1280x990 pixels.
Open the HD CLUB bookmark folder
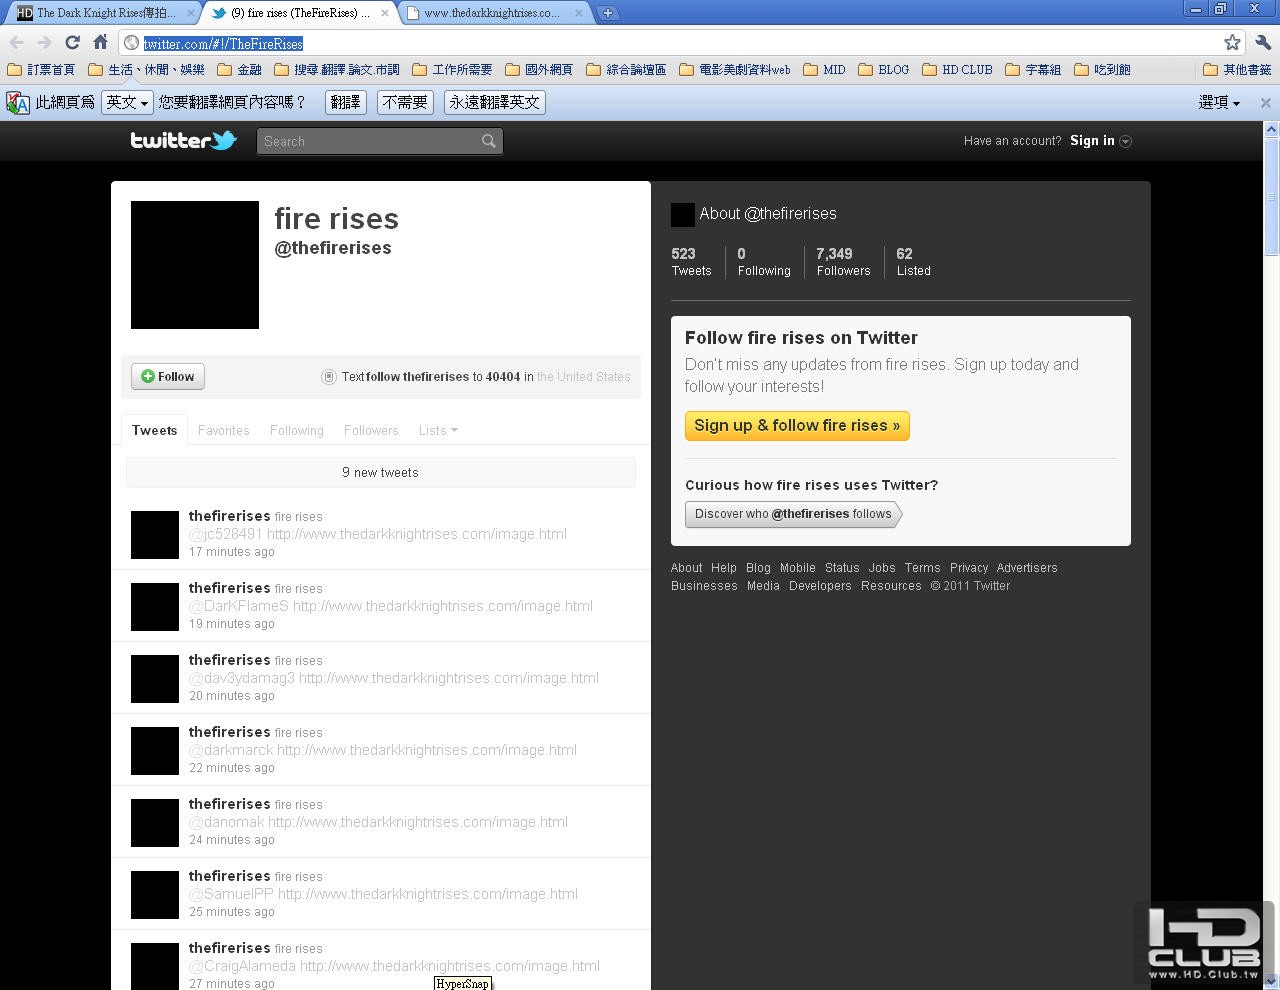click(x=957, y=70)
